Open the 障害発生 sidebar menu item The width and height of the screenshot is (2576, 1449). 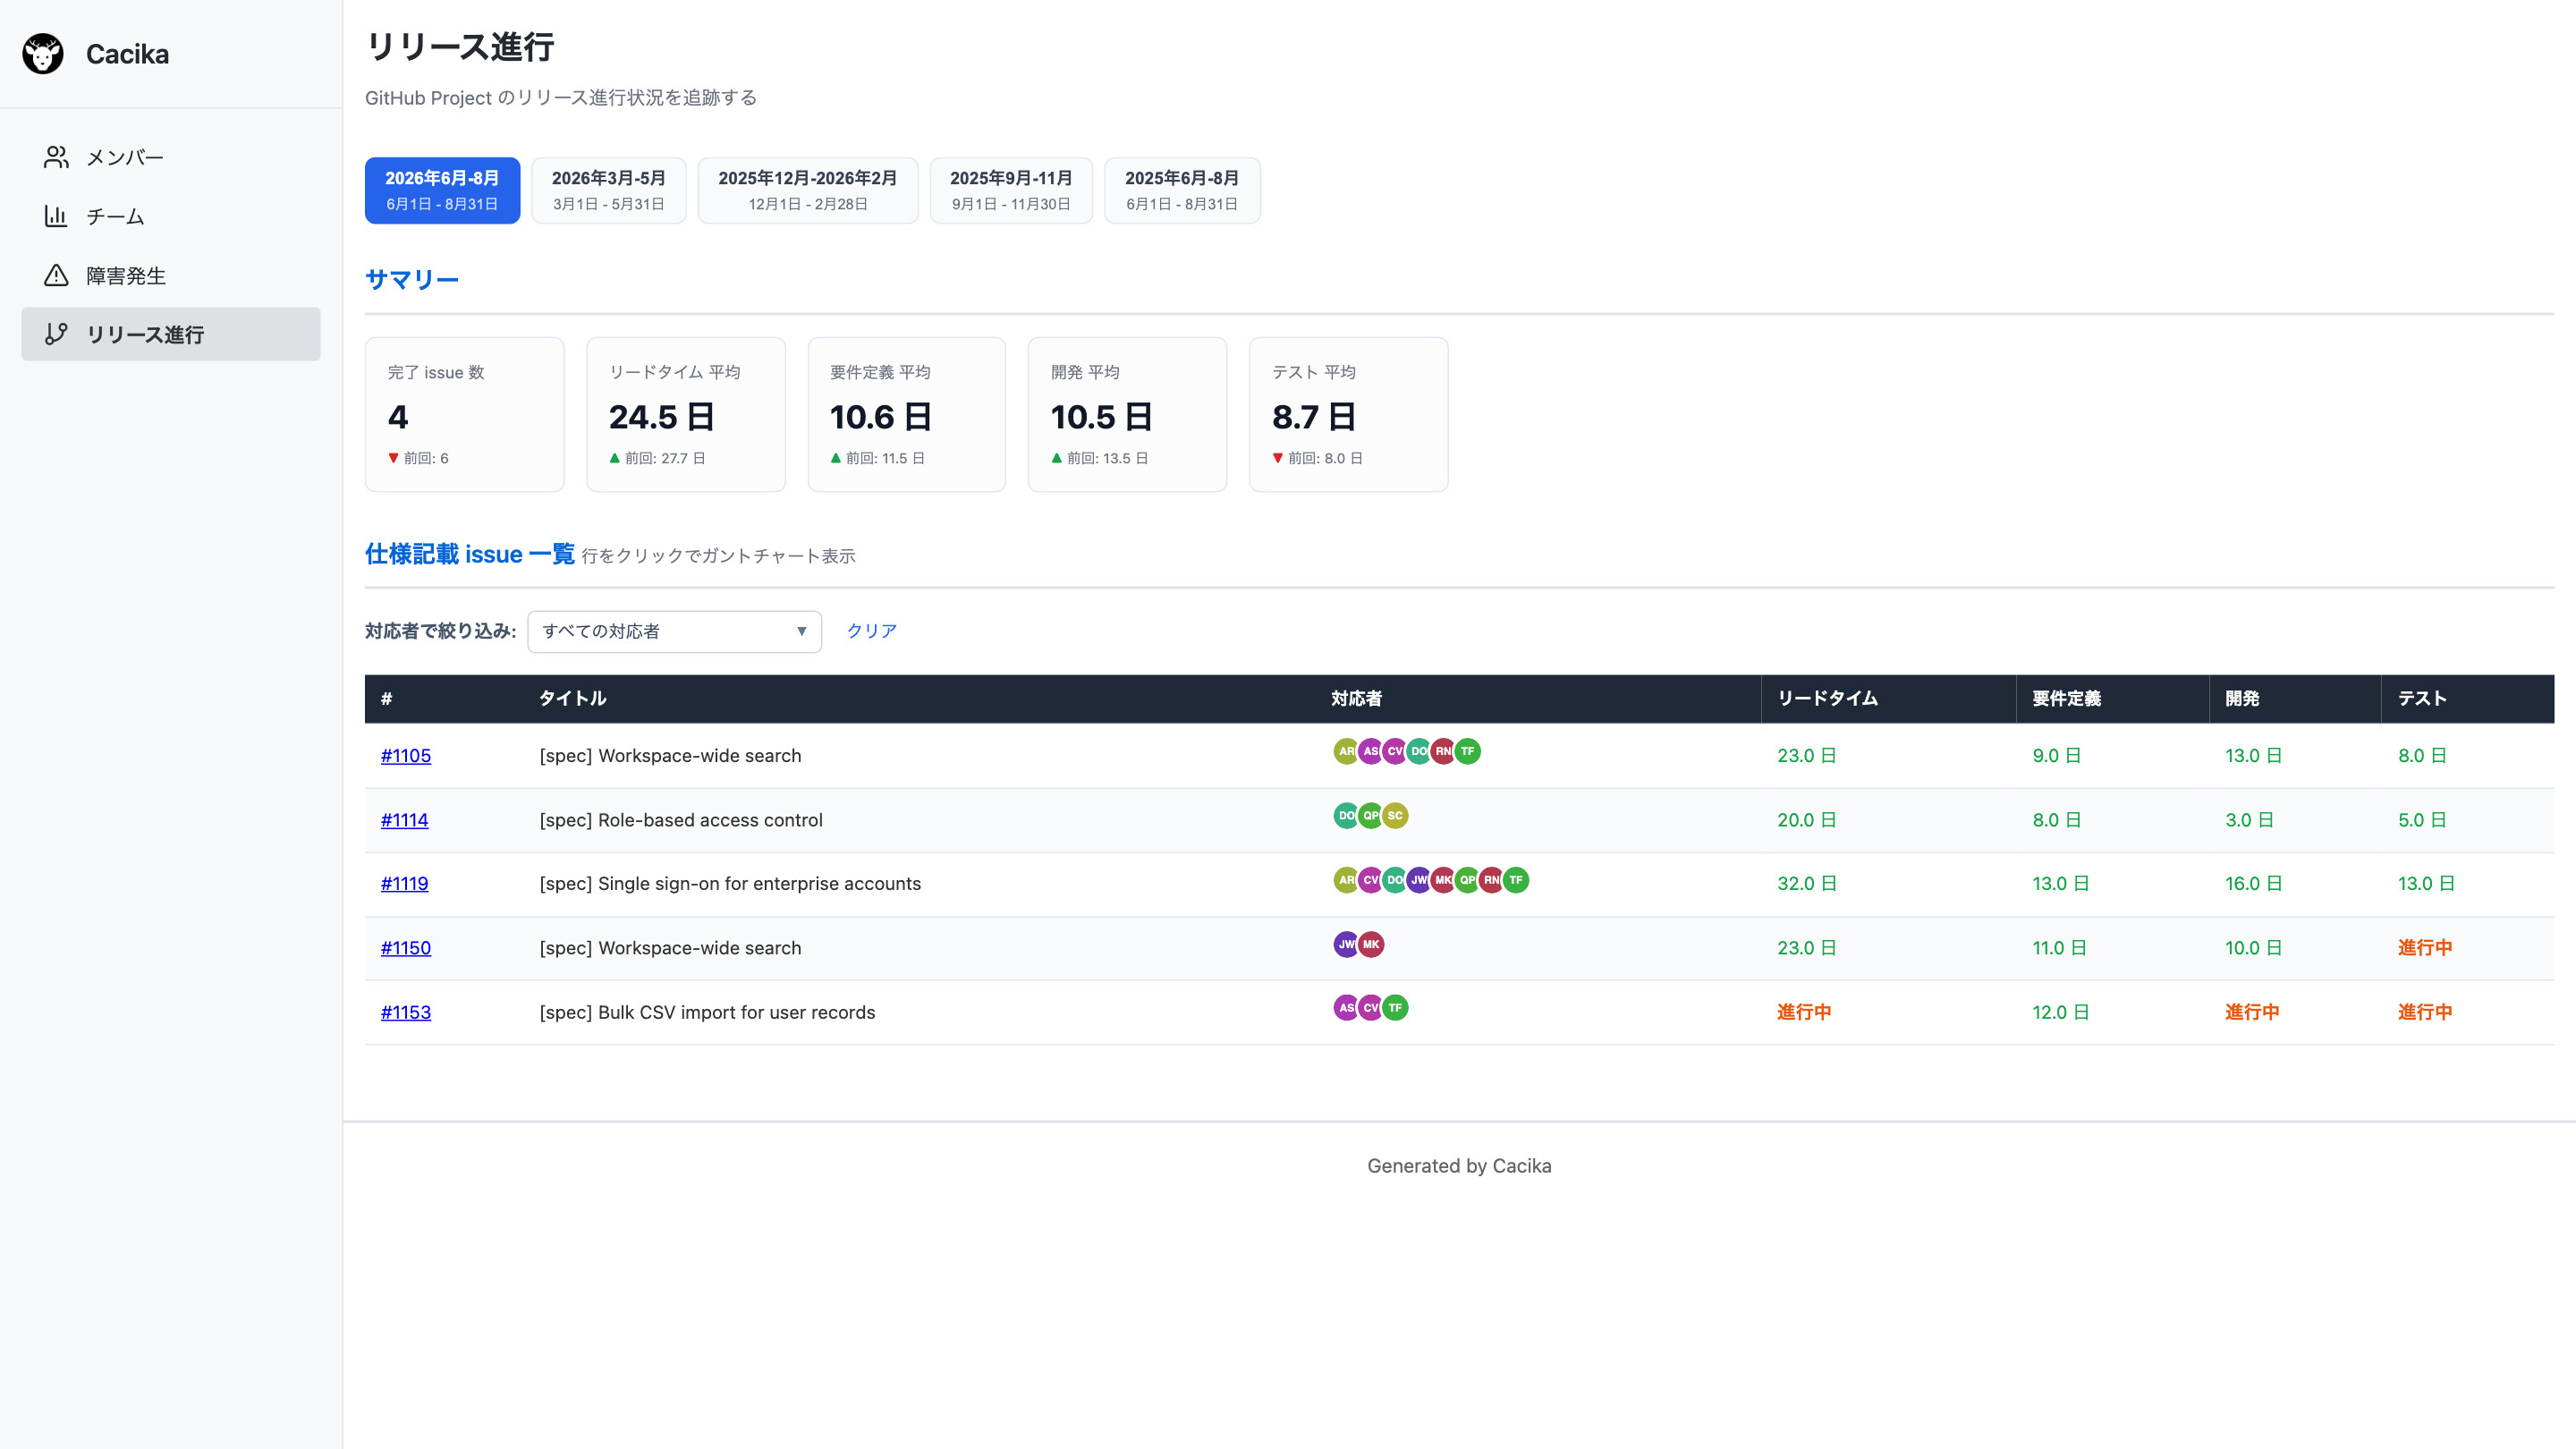171,275
